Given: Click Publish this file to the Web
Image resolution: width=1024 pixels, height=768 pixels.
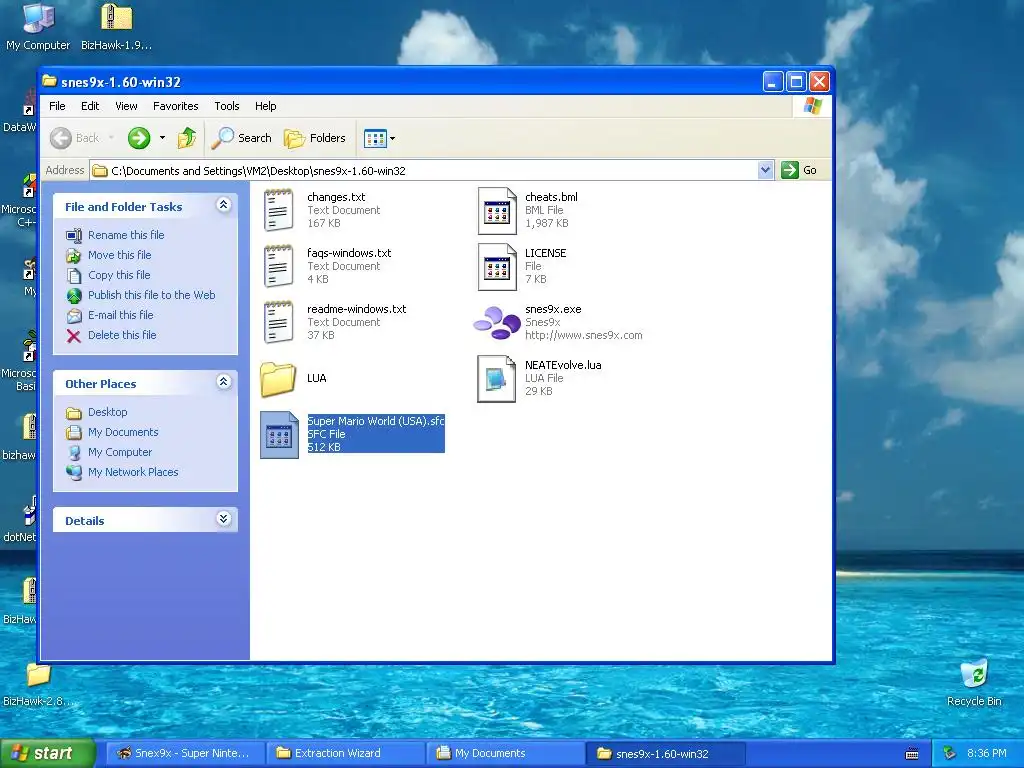Looking at the screenshot, I should (x=152, y=295).
